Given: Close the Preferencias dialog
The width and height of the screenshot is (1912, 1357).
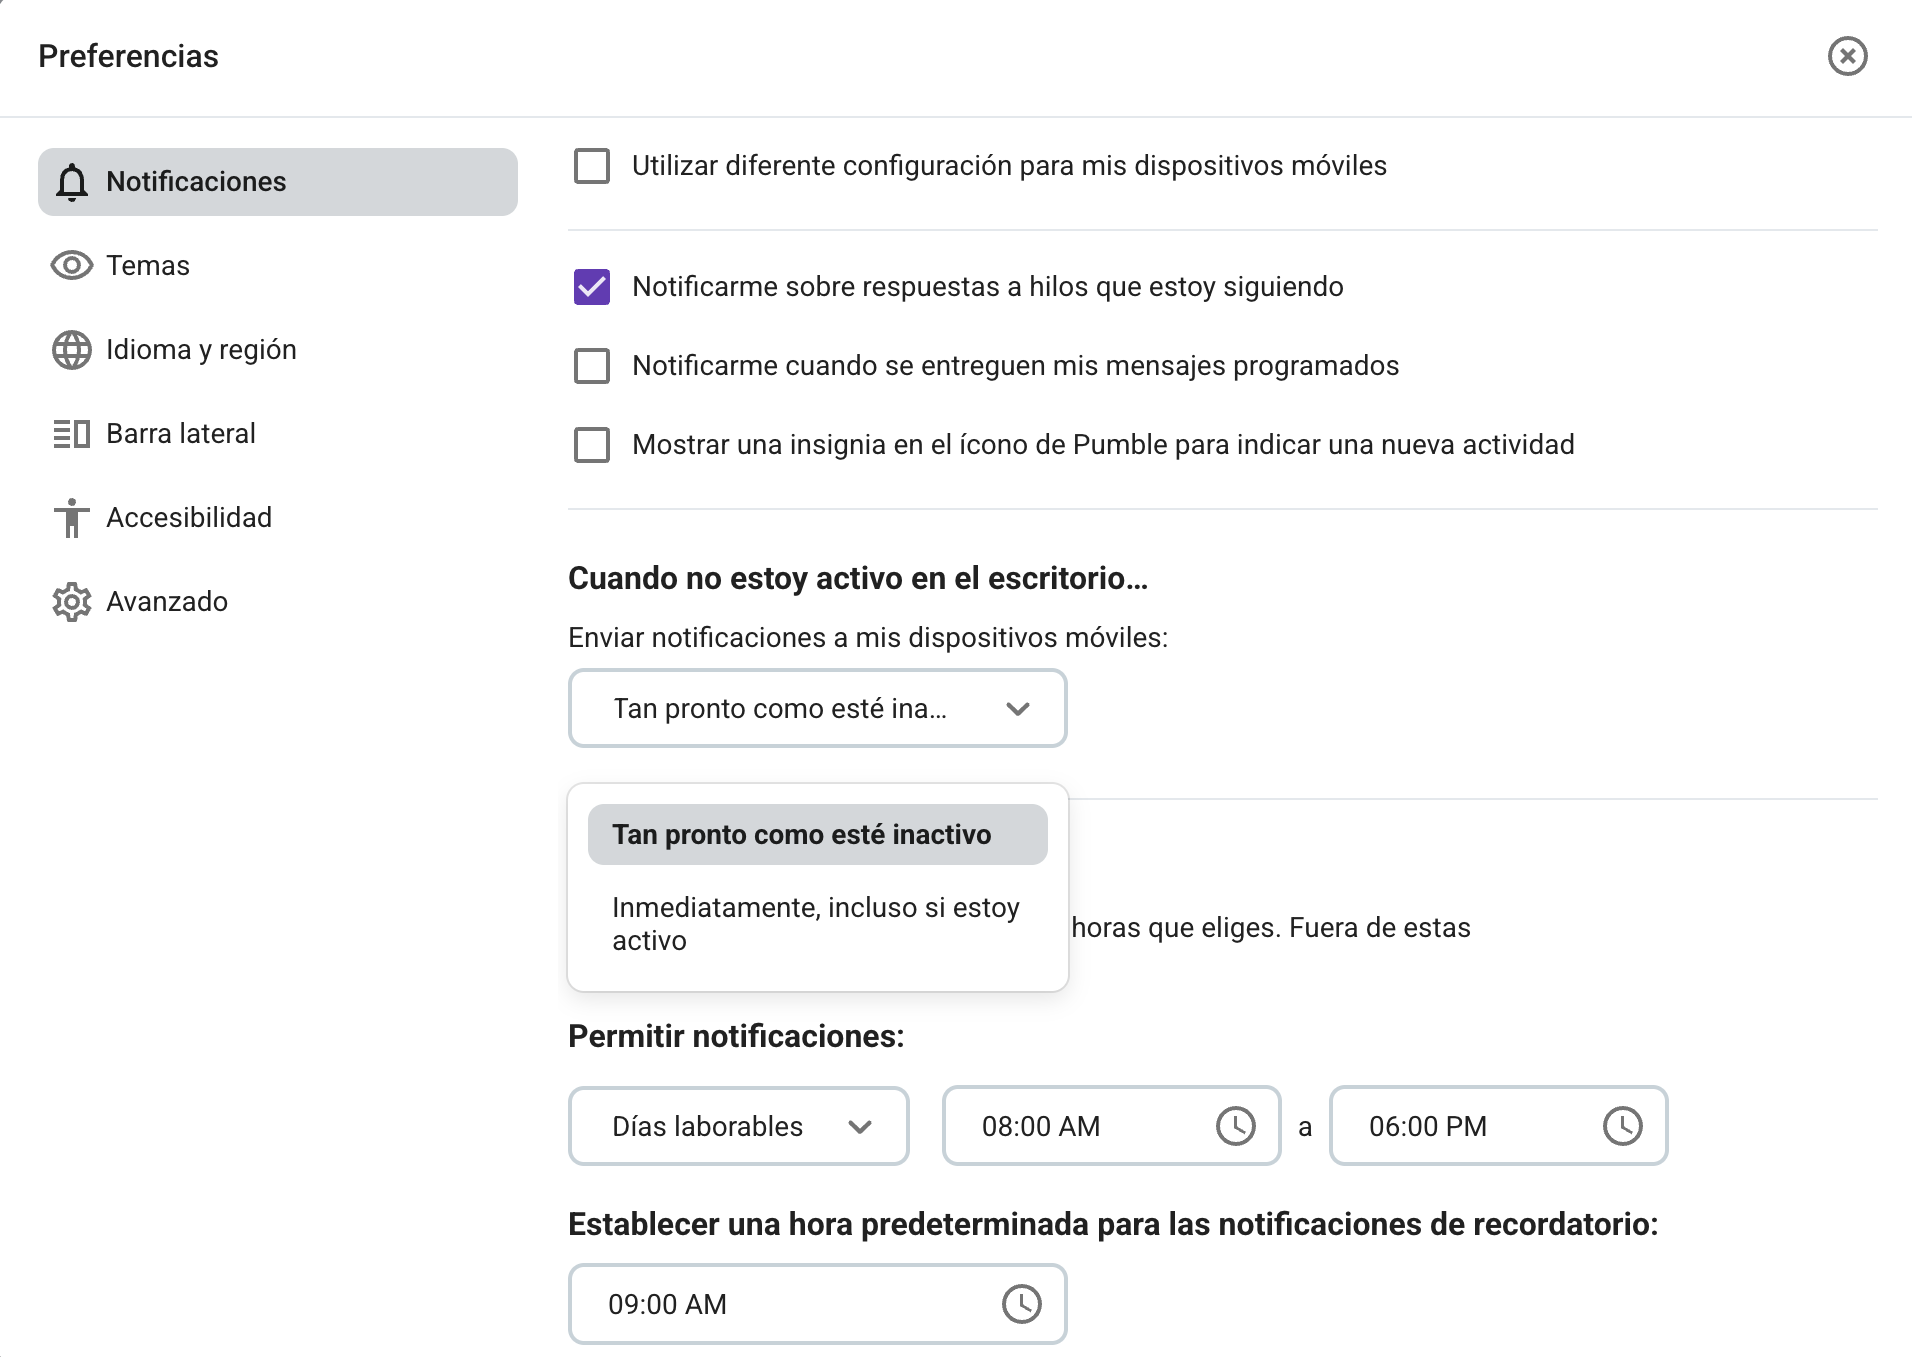Looking at the screenshot, I should (x=1847, y=56).
